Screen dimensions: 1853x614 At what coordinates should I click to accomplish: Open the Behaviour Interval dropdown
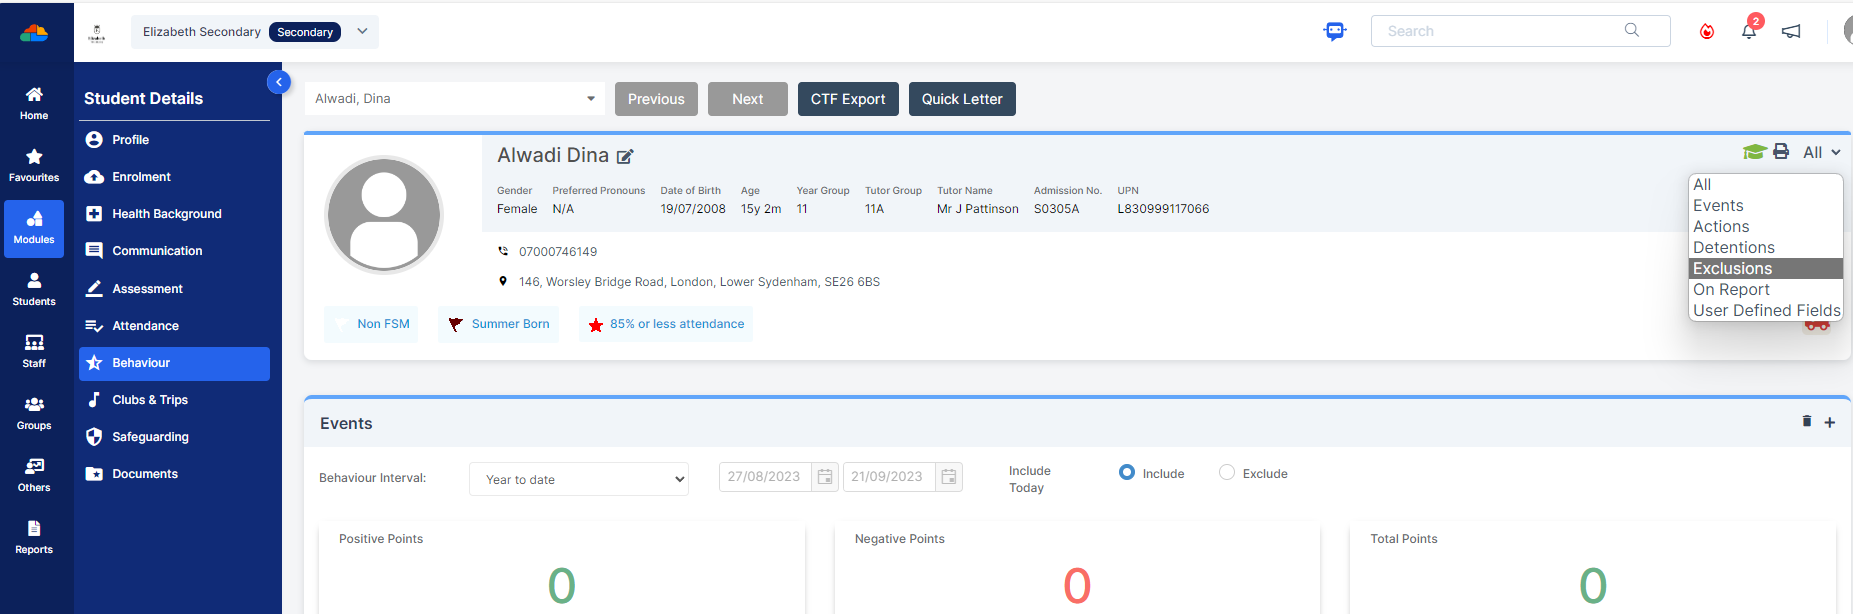coord(579,479)
